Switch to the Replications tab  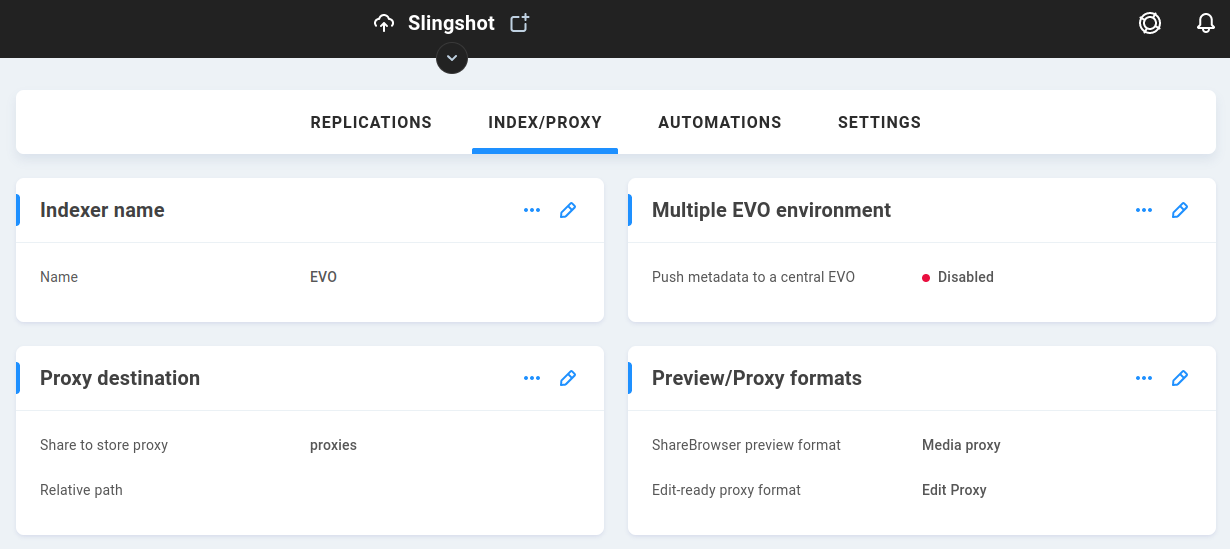coord(371,122)
